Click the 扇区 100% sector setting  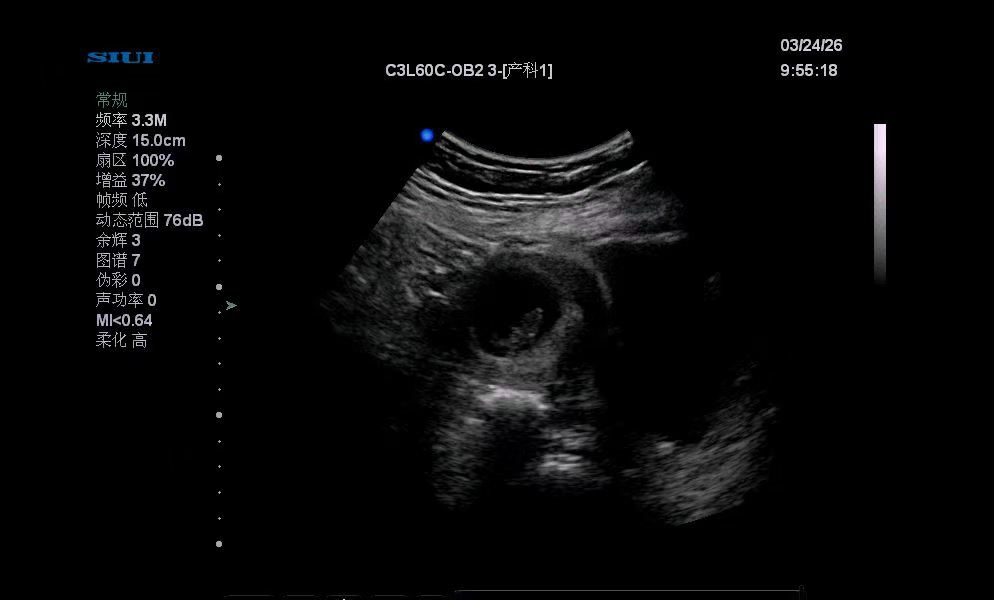click(134, 160)
